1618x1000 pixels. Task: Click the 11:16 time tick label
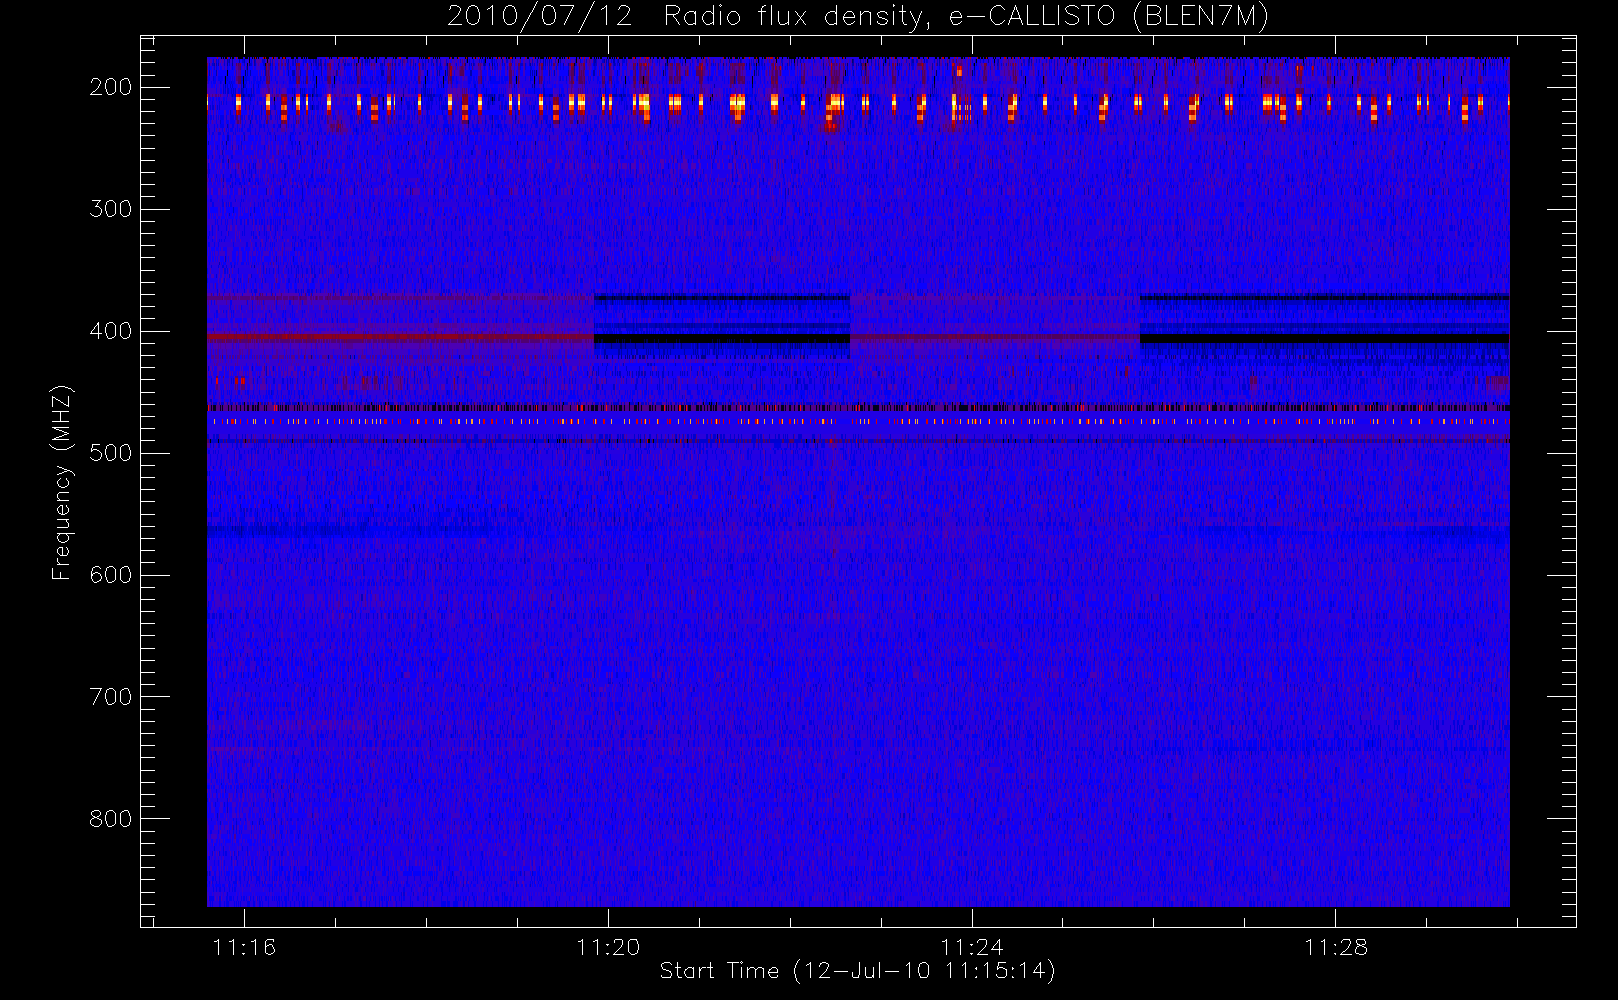[x=244, y=947]
